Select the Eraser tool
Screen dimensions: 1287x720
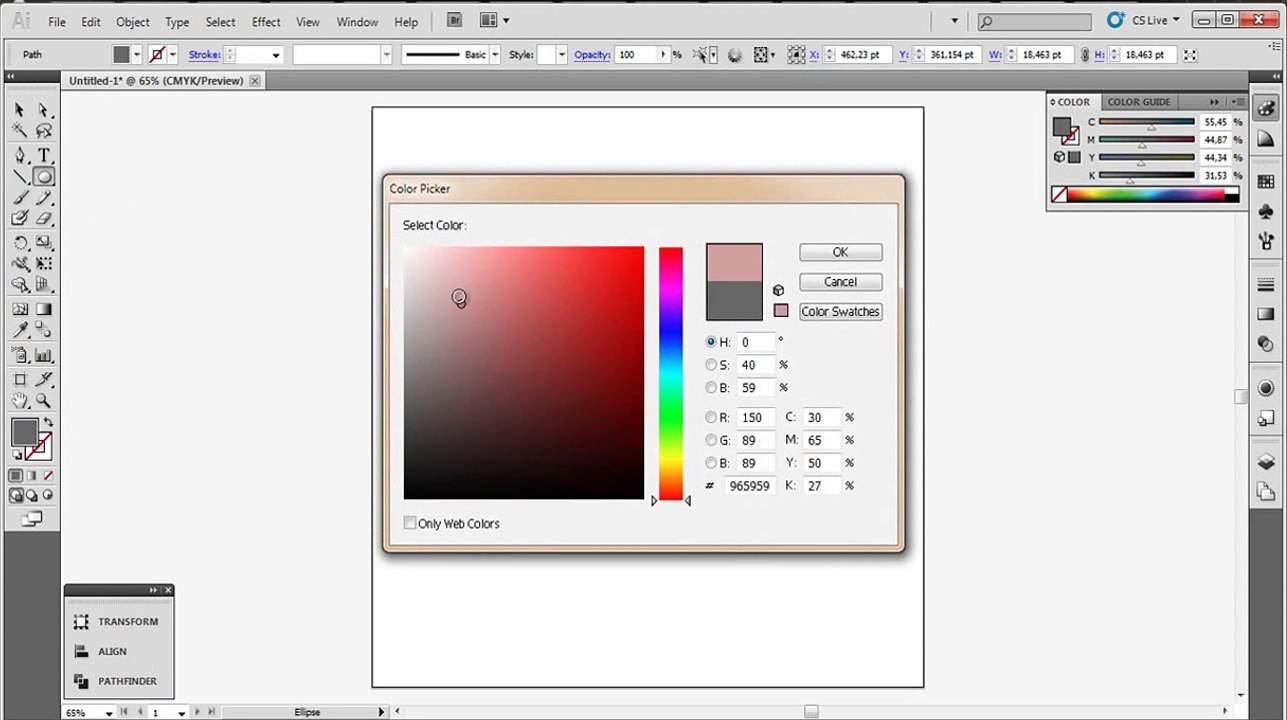click(44, 218)
